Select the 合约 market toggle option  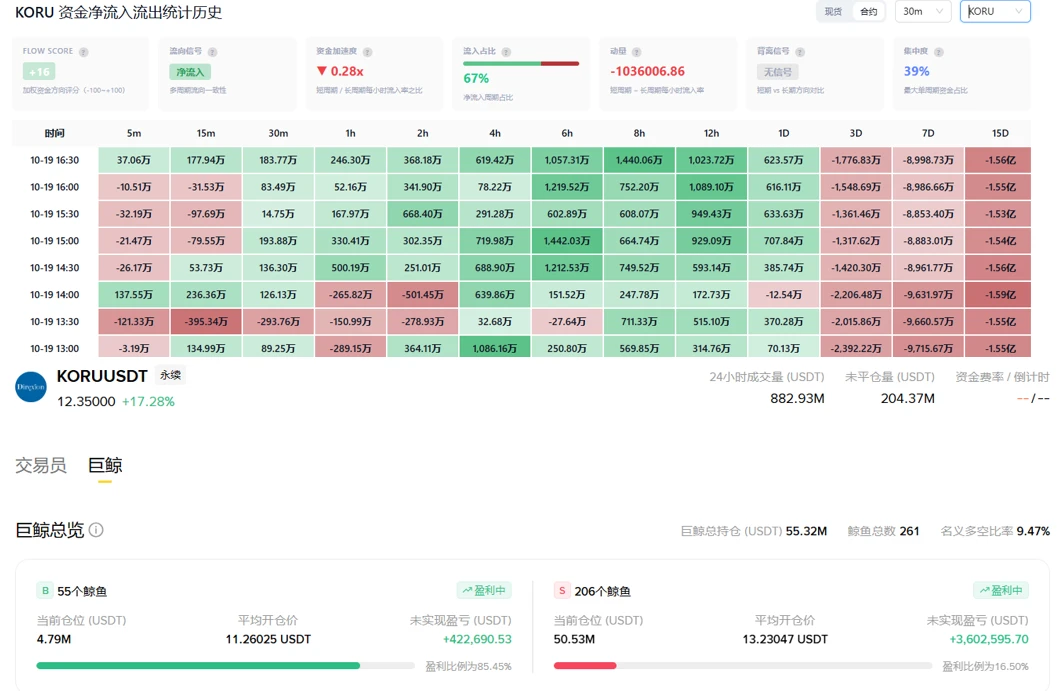(868, 12)
